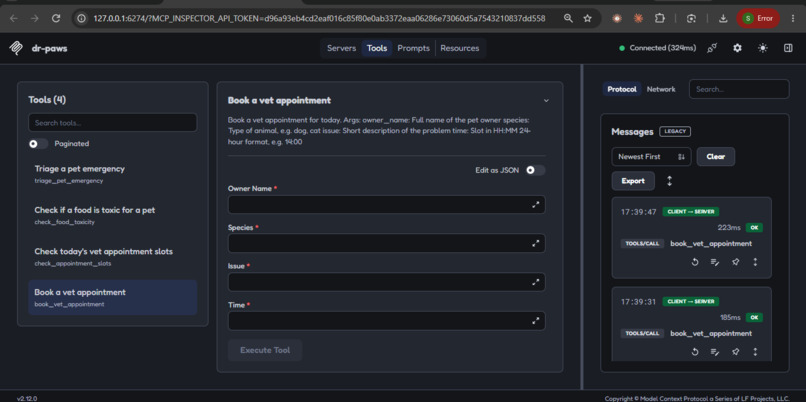Viewport: 806px width, 402px height.
Task: Expand the 17:39:47 message with the vertical arrows icon
Action: click(x=755, y=262)
